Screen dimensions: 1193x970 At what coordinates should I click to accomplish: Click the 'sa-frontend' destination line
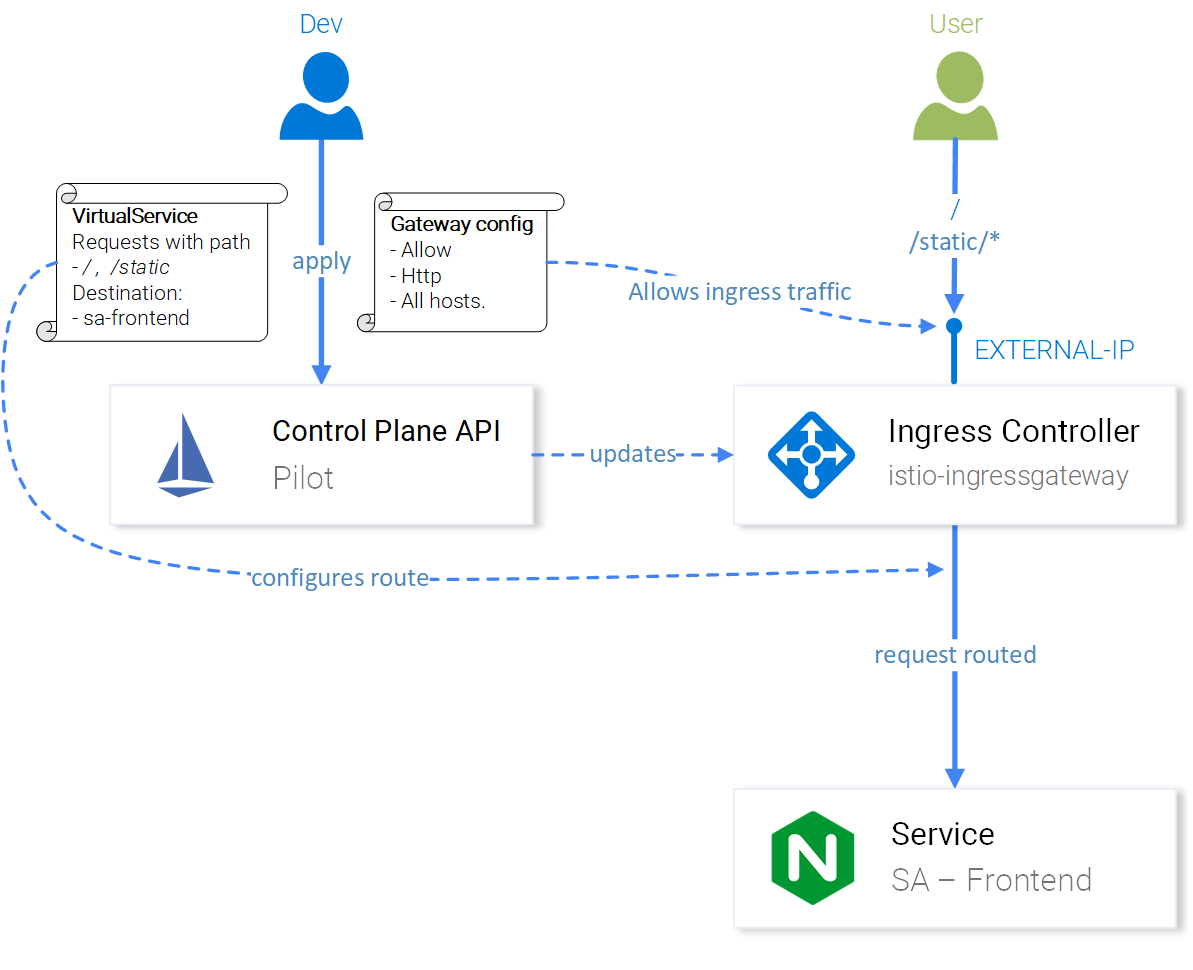(135, 318)
